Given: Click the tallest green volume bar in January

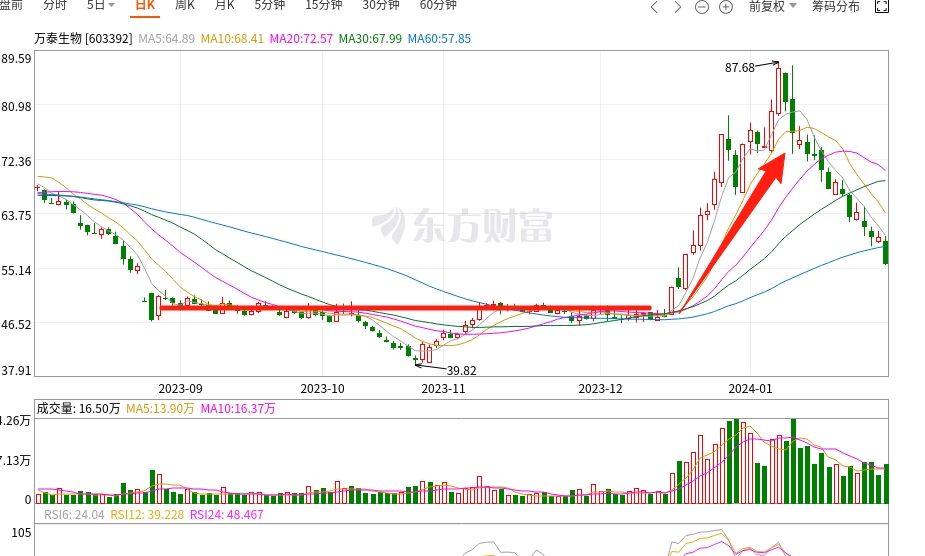Looking at the screenshot, I should pos(793,461).
